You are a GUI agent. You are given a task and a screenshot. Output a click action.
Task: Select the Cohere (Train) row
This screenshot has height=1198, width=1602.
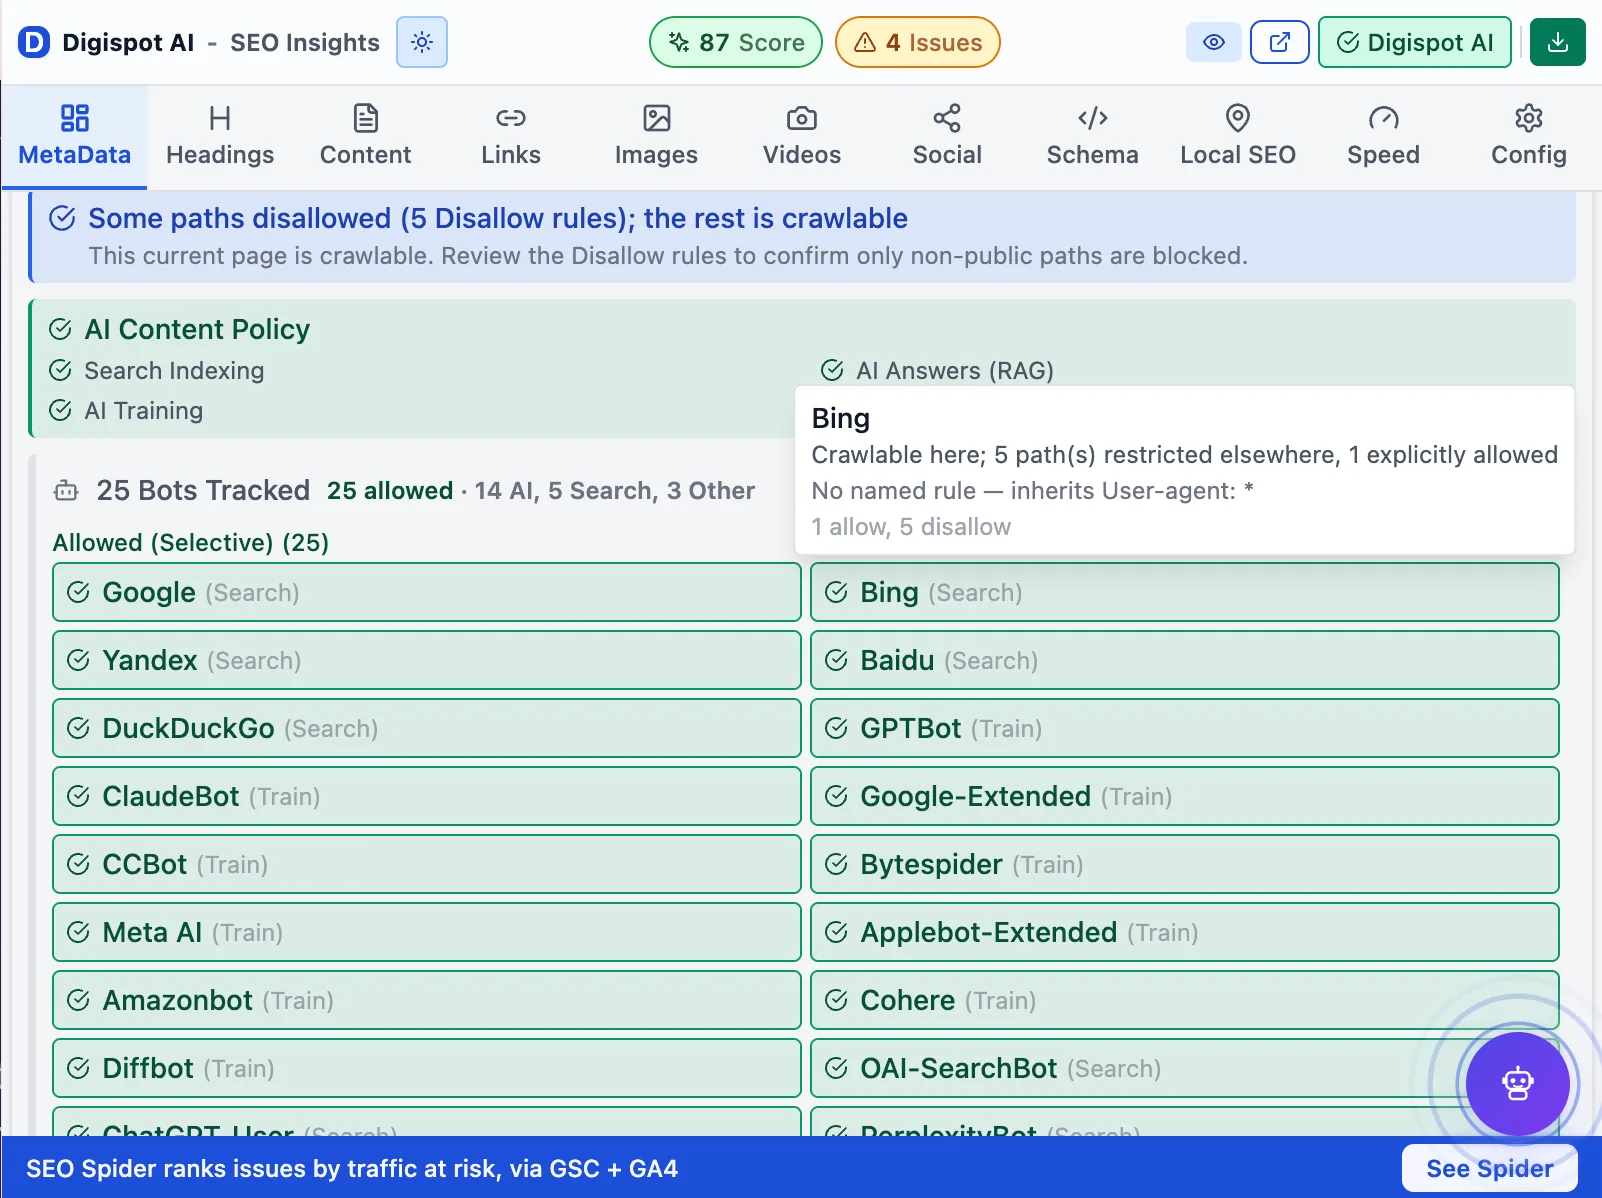pyautogui.click(x=1185, y=1000)
